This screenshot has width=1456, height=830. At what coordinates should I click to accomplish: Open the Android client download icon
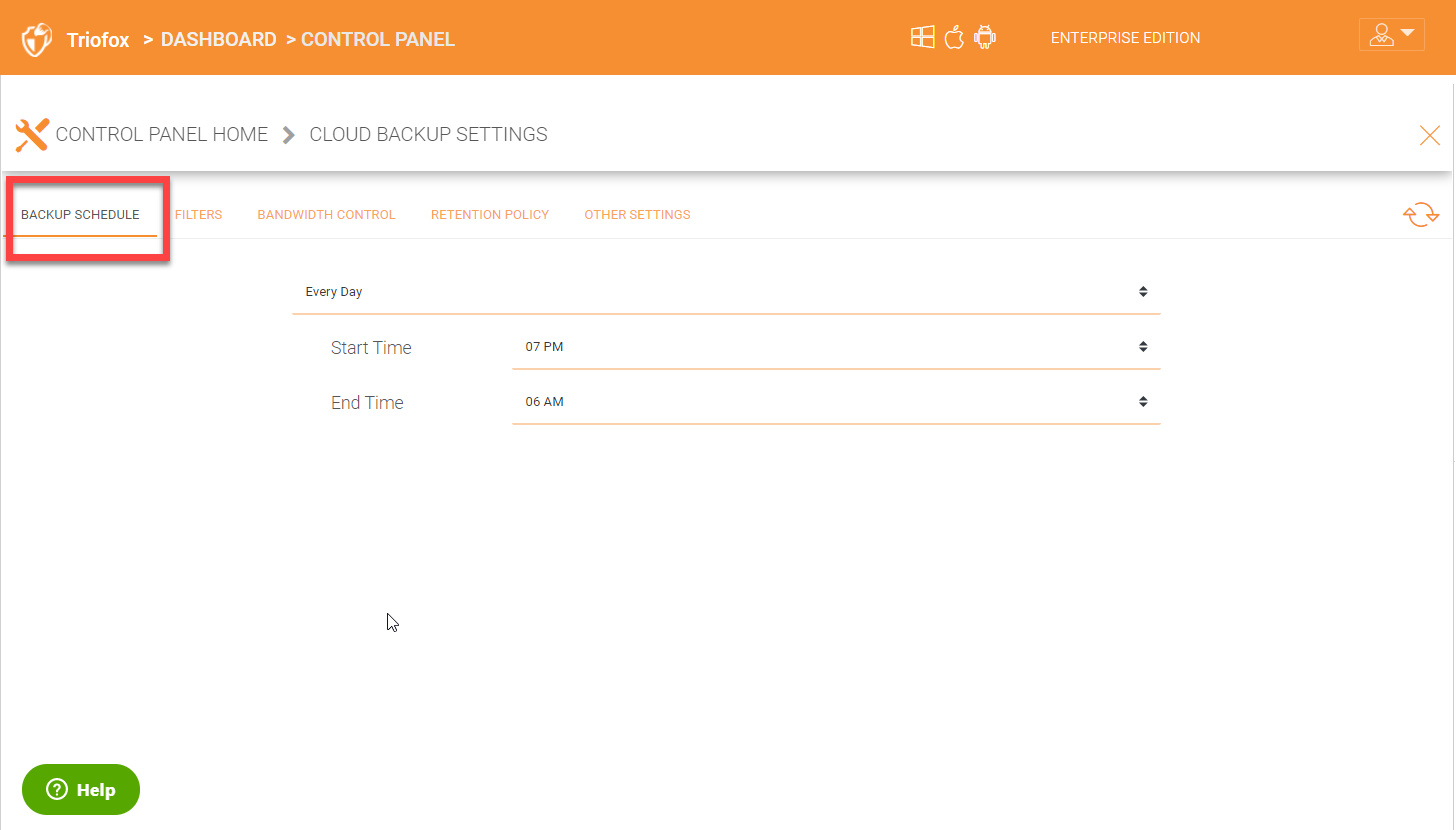point(985,38)
